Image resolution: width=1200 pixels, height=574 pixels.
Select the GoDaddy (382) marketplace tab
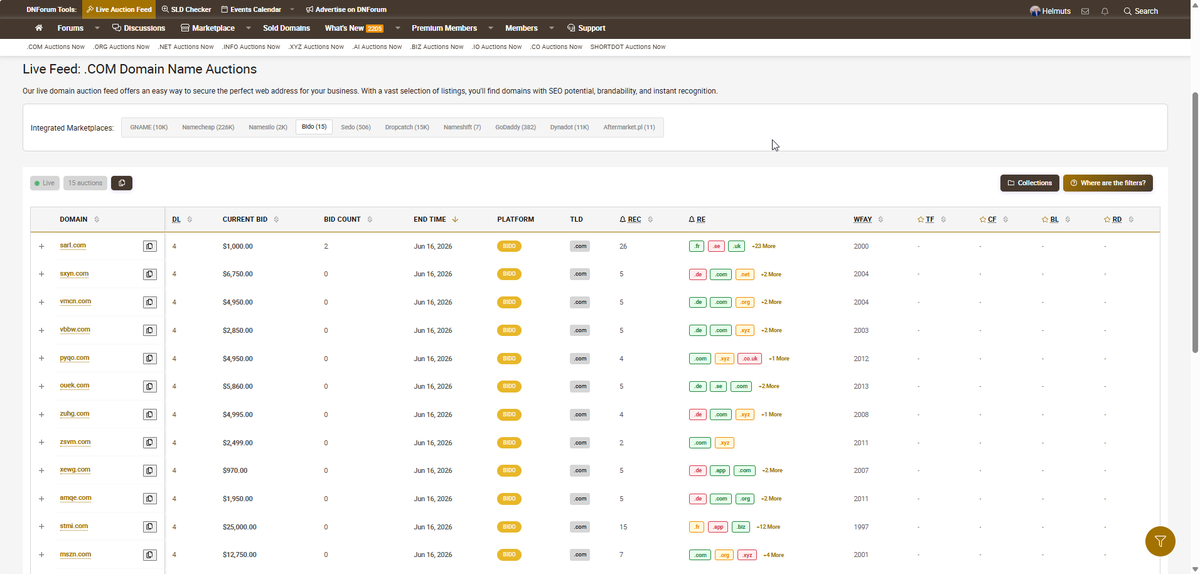515,127
